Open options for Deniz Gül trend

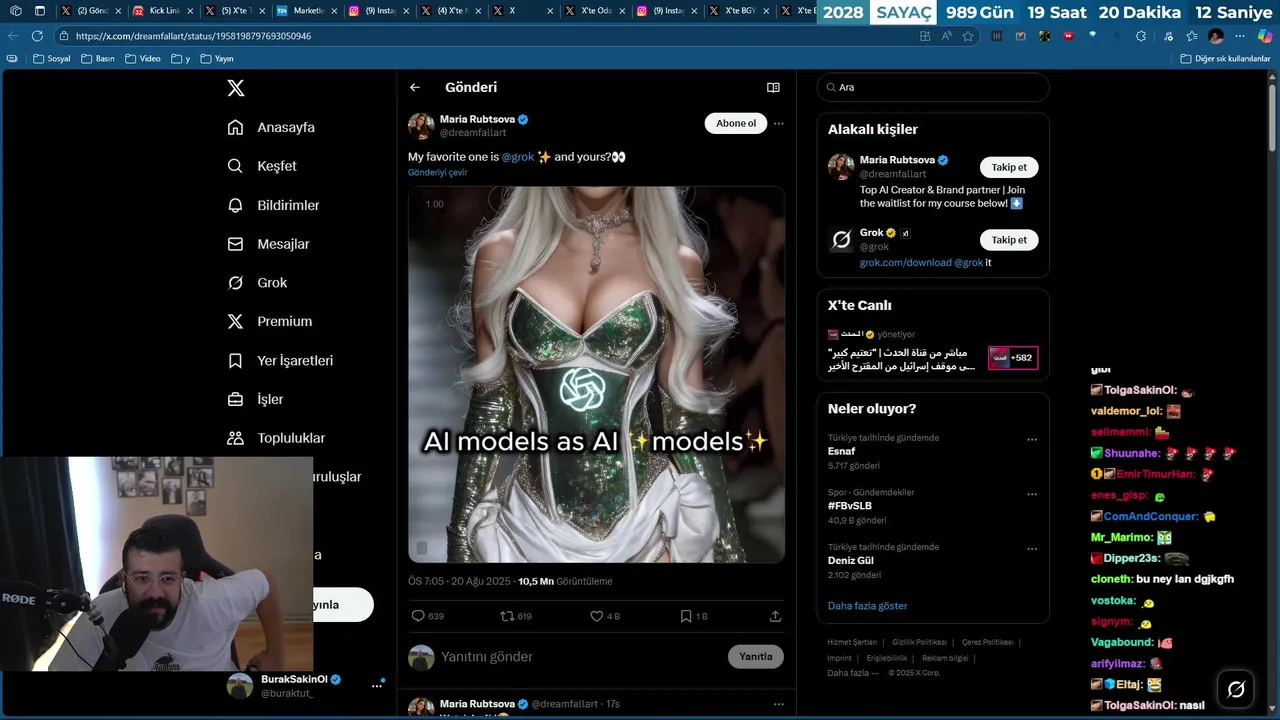point(1032,549)
